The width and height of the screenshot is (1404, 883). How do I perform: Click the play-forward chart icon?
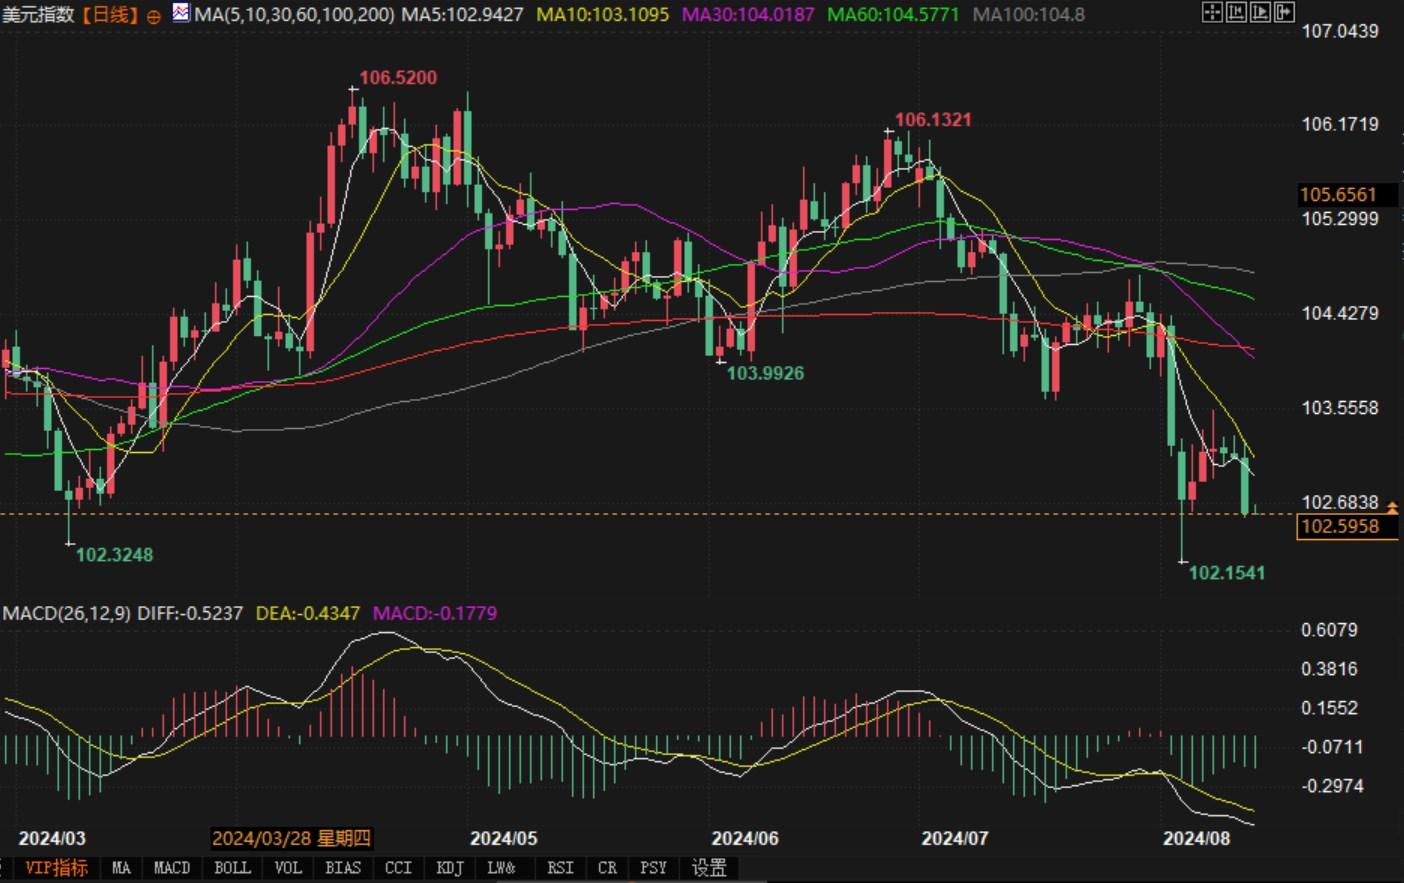(1260, 13)
